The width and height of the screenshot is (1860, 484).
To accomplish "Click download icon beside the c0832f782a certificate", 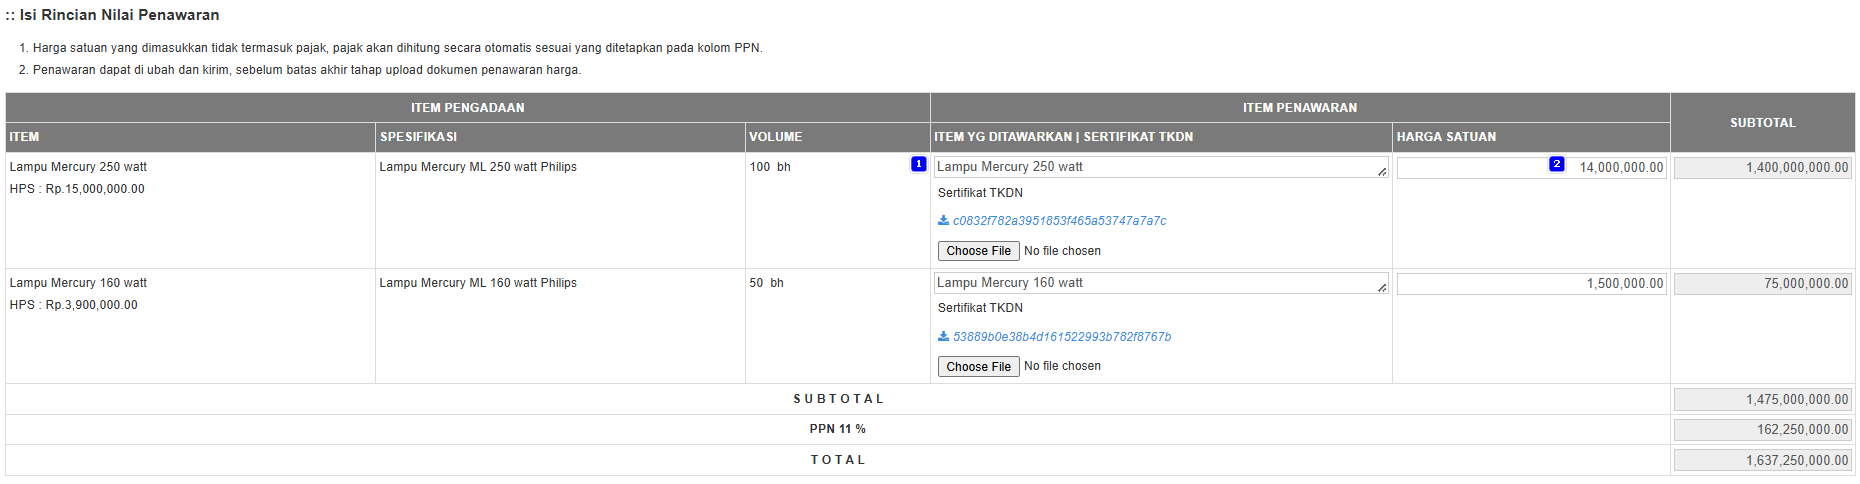I will (943, 221).
